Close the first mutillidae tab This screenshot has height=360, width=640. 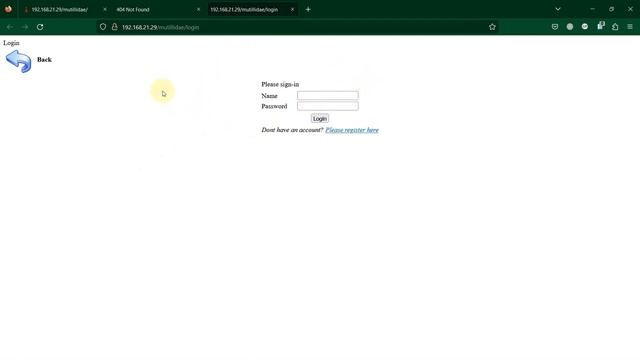click(105, 9)
